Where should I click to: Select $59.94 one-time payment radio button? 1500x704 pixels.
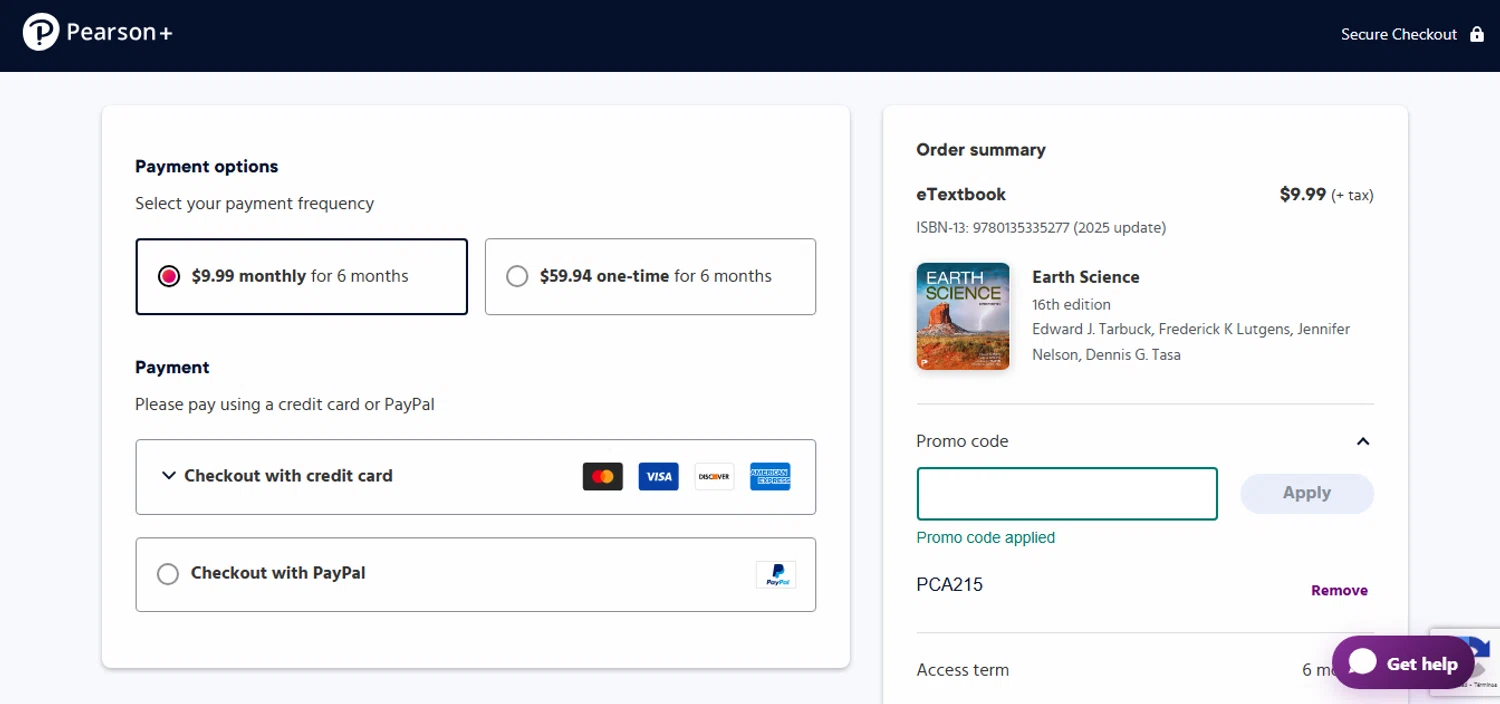tap(517, 276)
